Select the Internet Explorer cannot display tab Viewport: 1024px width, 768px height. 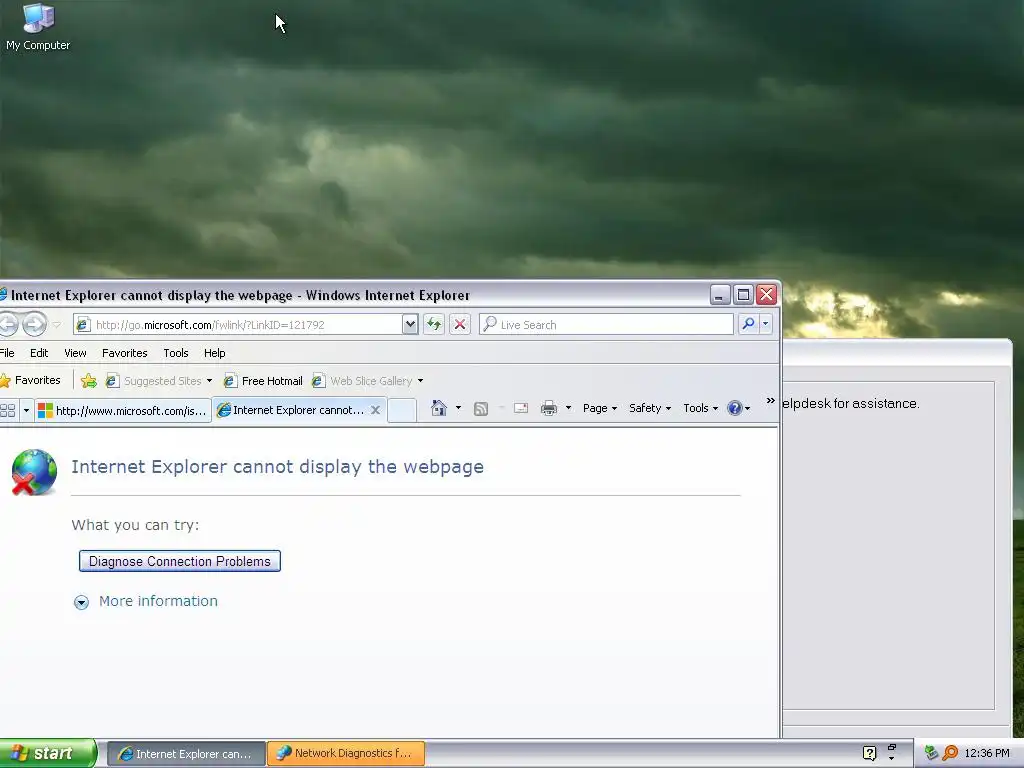click(291, 410)
